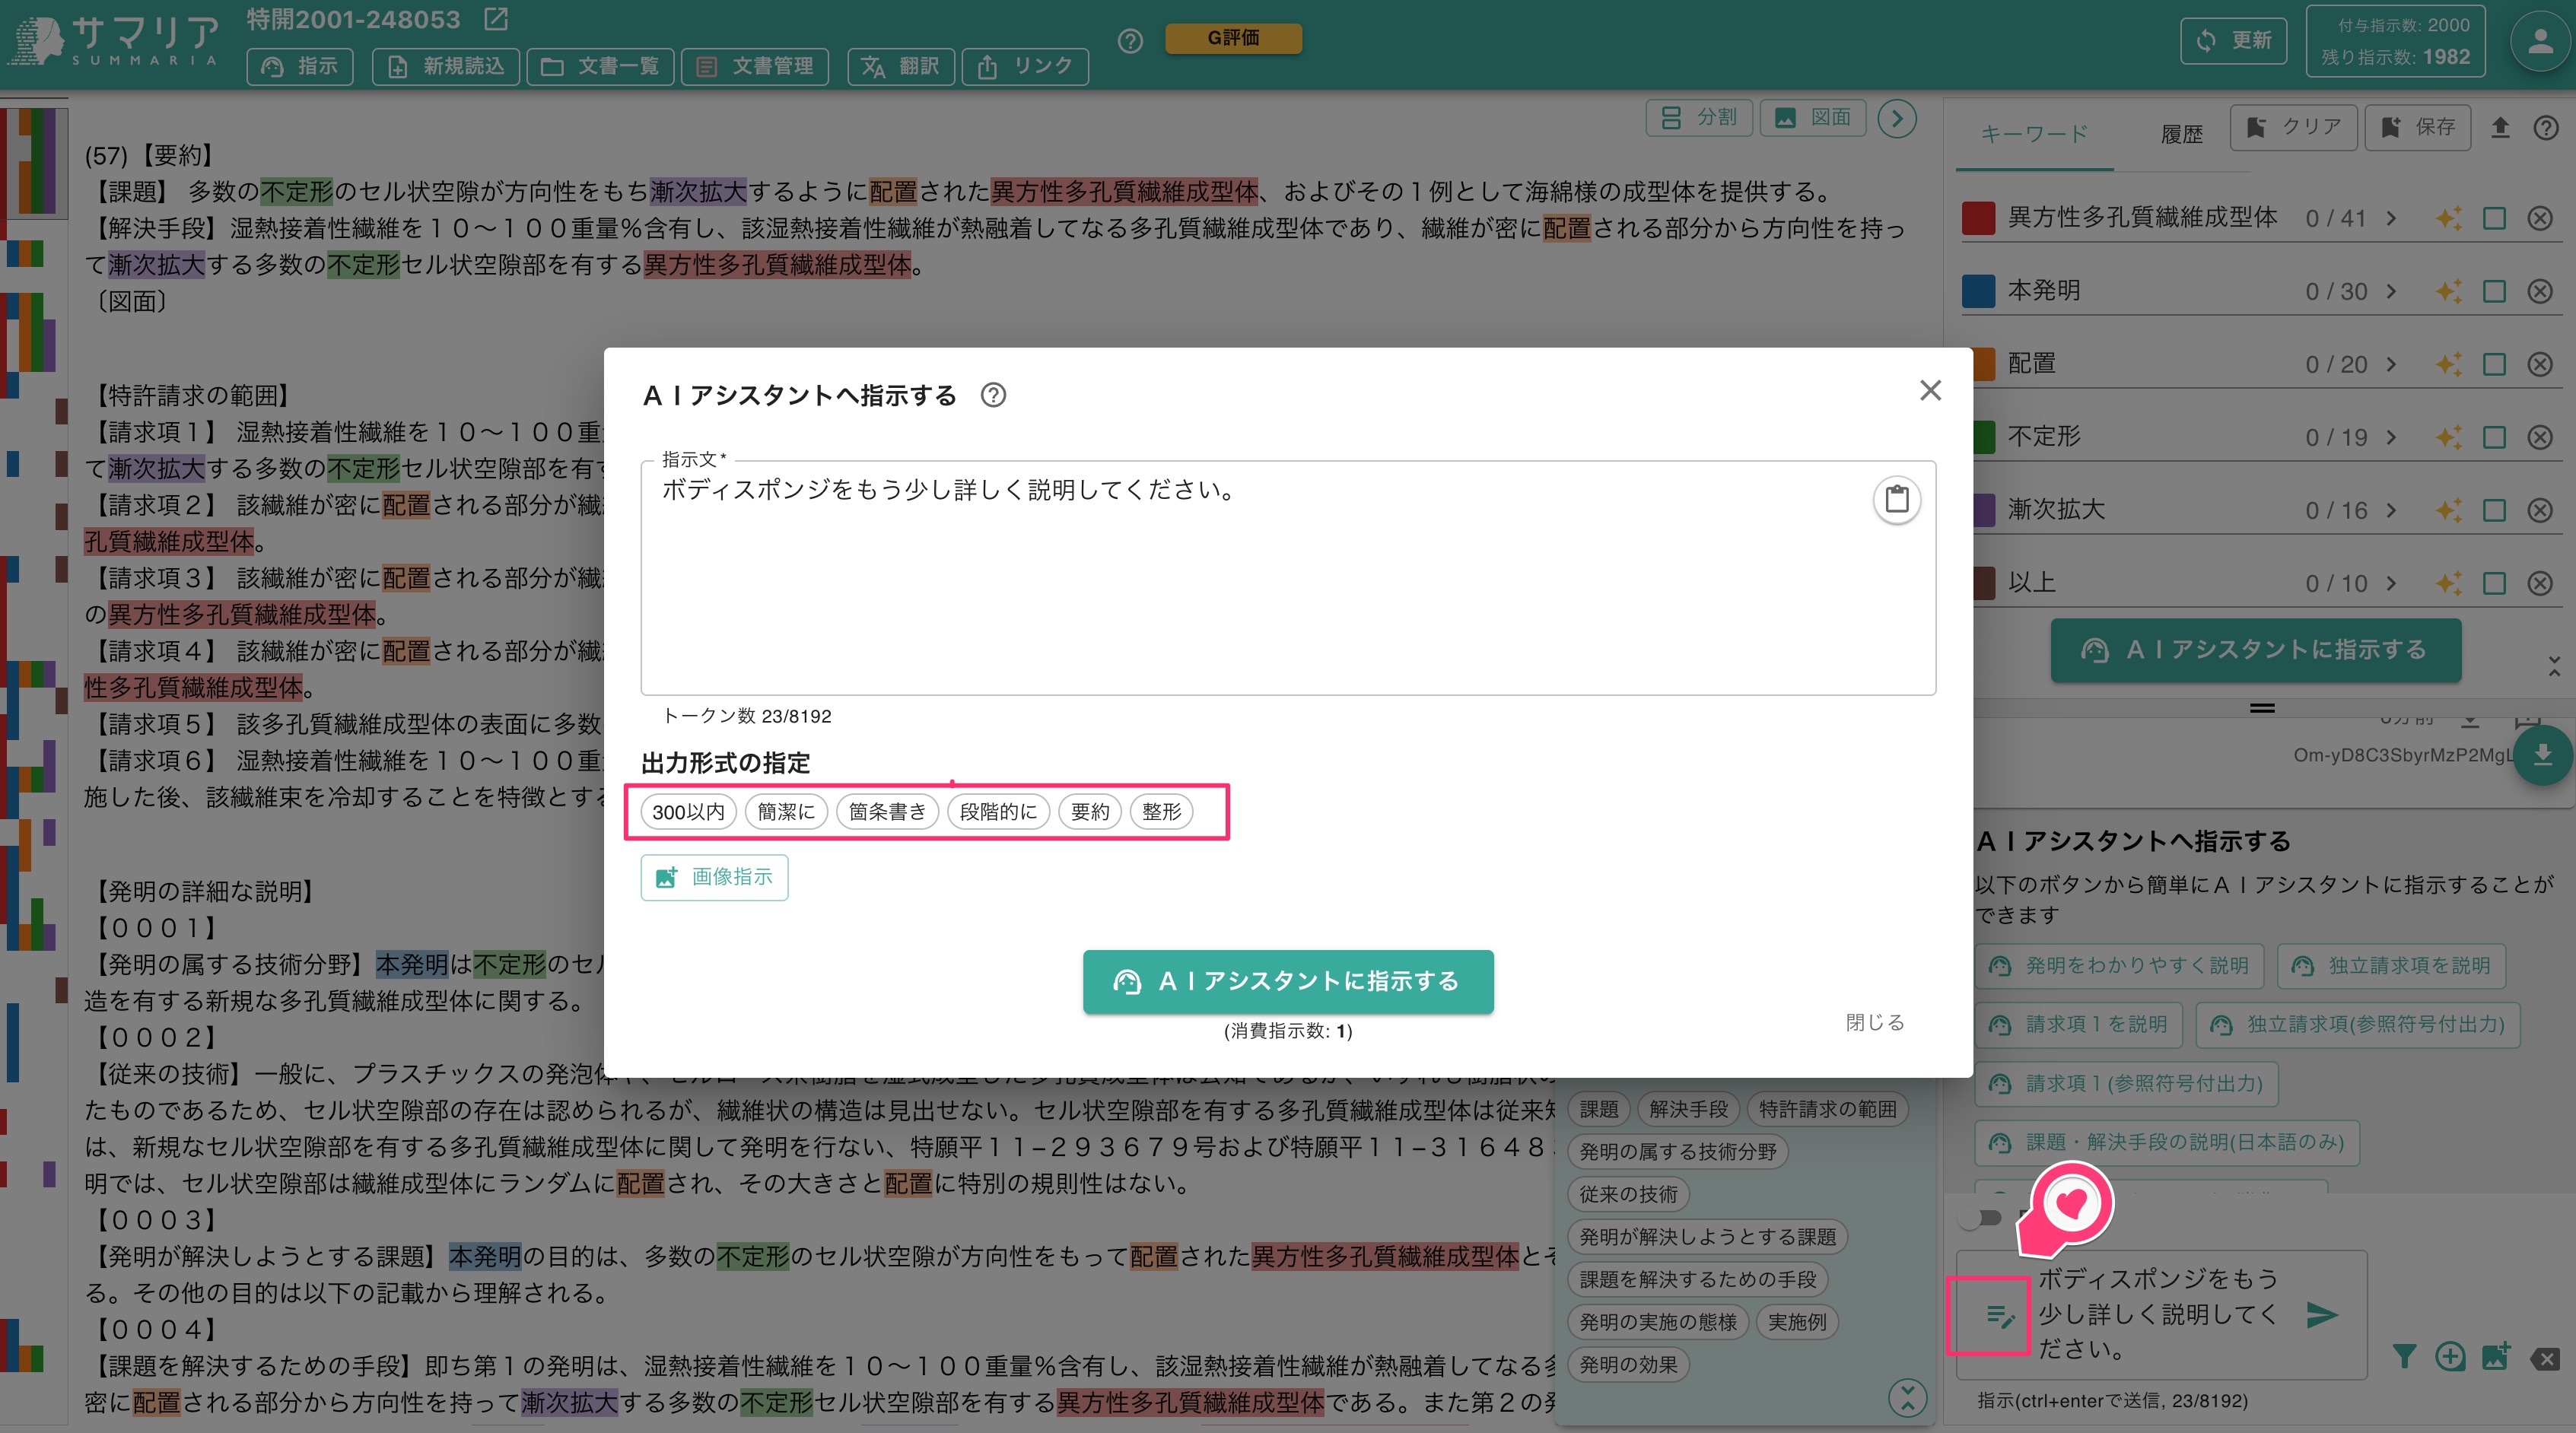
Task: Click the filter funnel icon
Action: (x=2404, y=1357)
